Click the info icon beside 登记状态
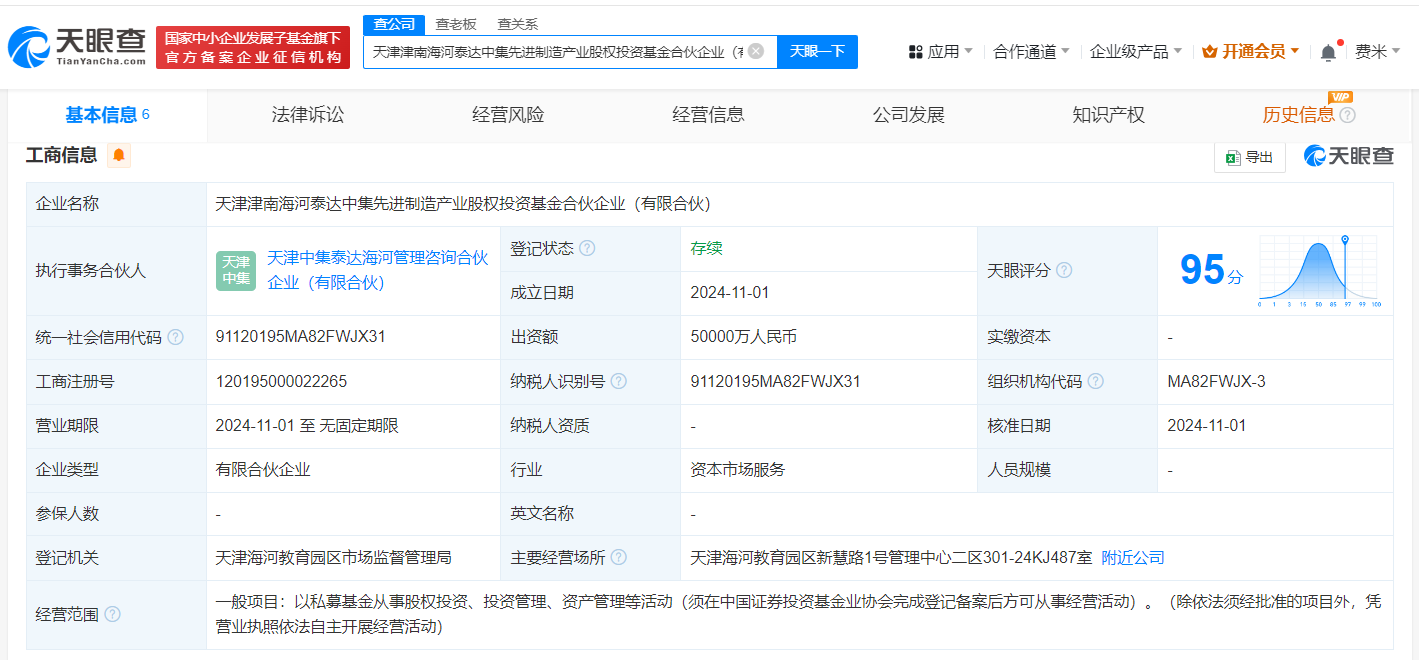Screen dimensions: 1419x660 pos(587,248)
